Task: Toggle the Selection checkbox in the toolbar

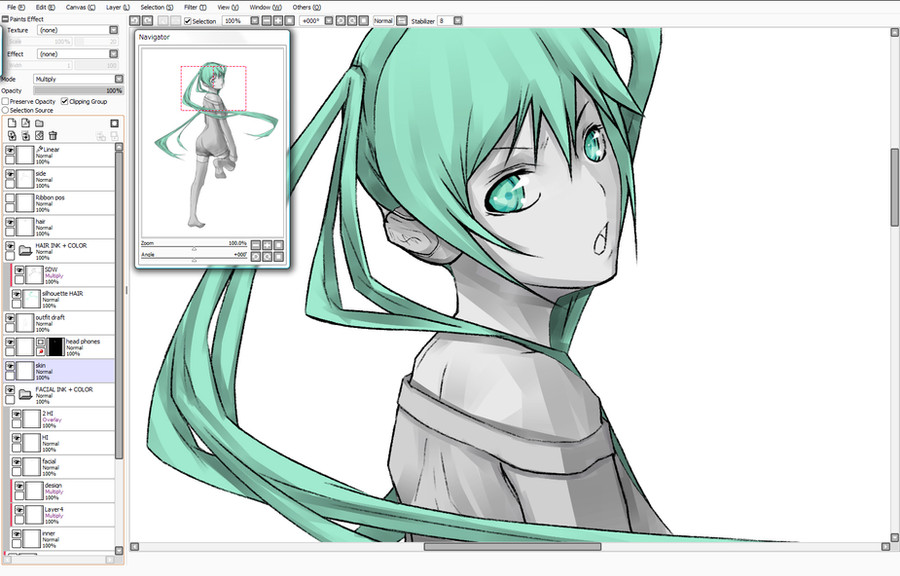Action: 188,21
